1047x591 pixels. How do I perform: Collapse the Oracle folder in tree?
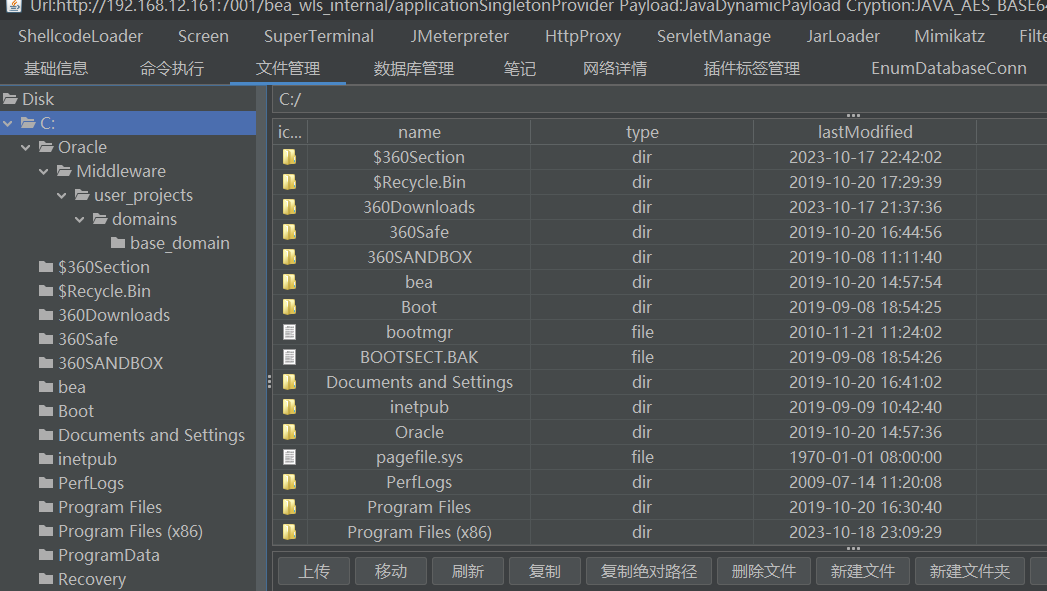coord(26,147)
